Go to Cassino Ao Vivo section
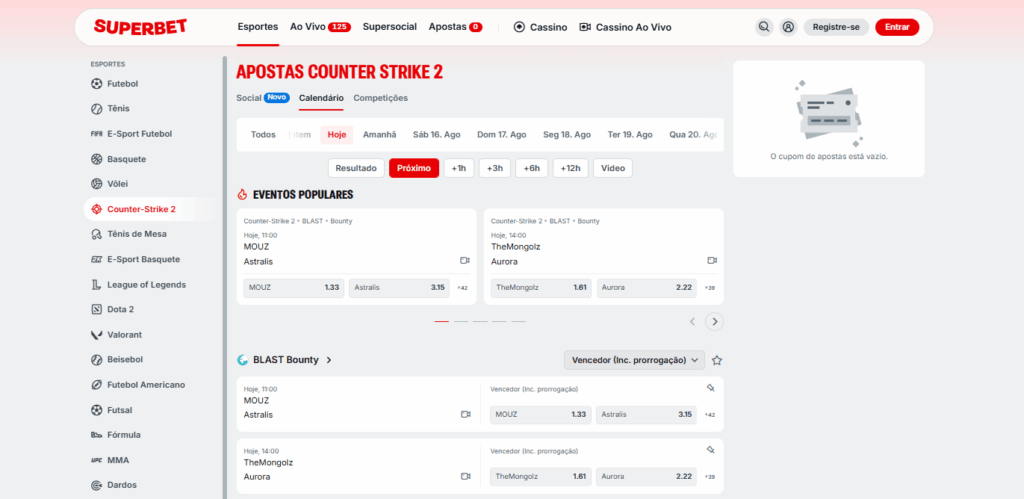This screenshot has width=1024, height=499. pos(625,27)
